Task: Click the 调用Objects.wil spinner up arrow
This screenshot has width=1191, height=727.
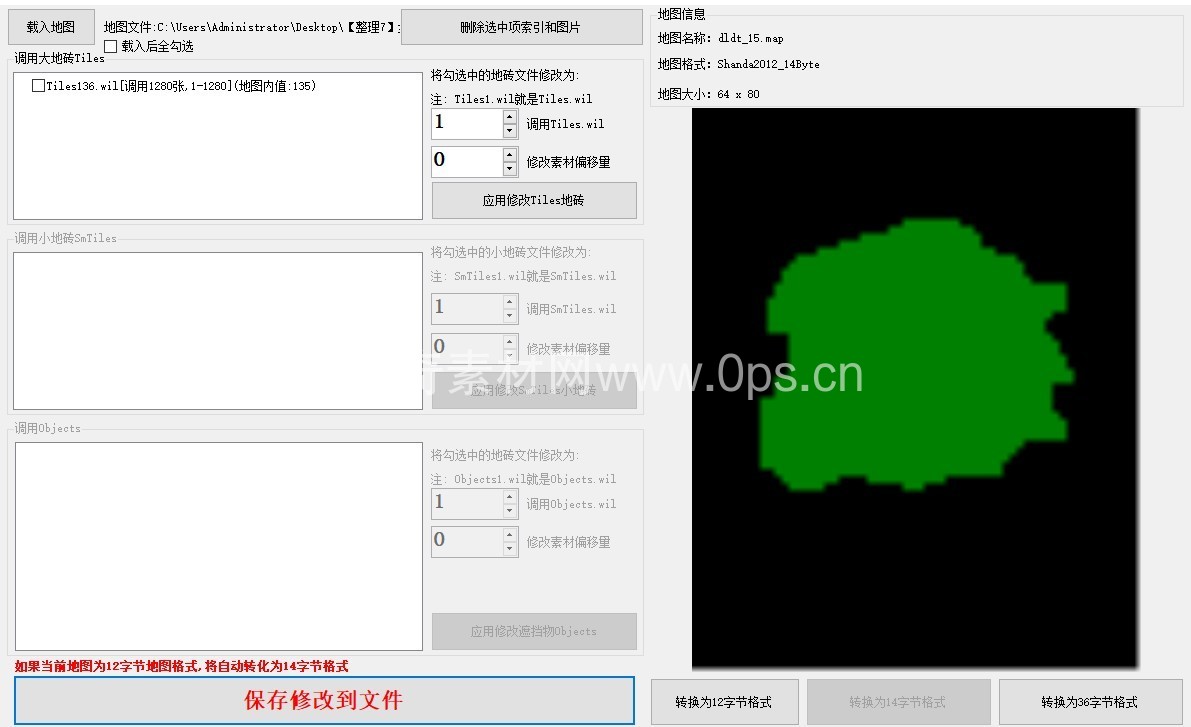Action: click(x=510, y=496)
